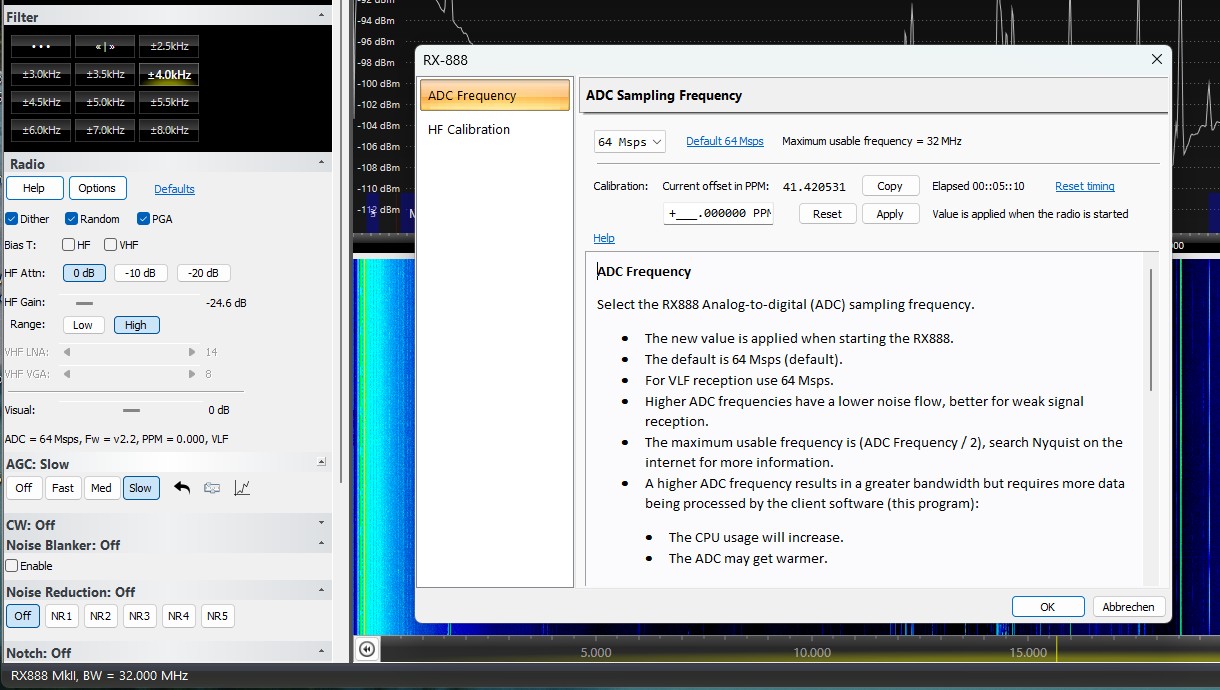Set HF Attn to -10 dB
Screen dimensions: 1220x690
(141, 273)
